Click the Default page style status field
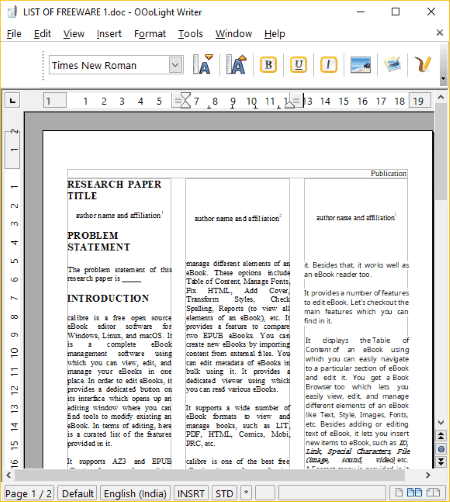 78,493
